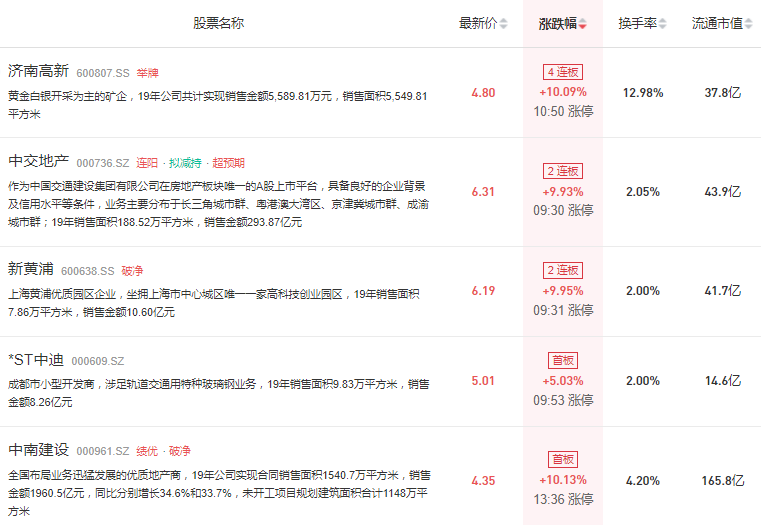Open the *ST中迪 stock link

[x=36, y=360]
